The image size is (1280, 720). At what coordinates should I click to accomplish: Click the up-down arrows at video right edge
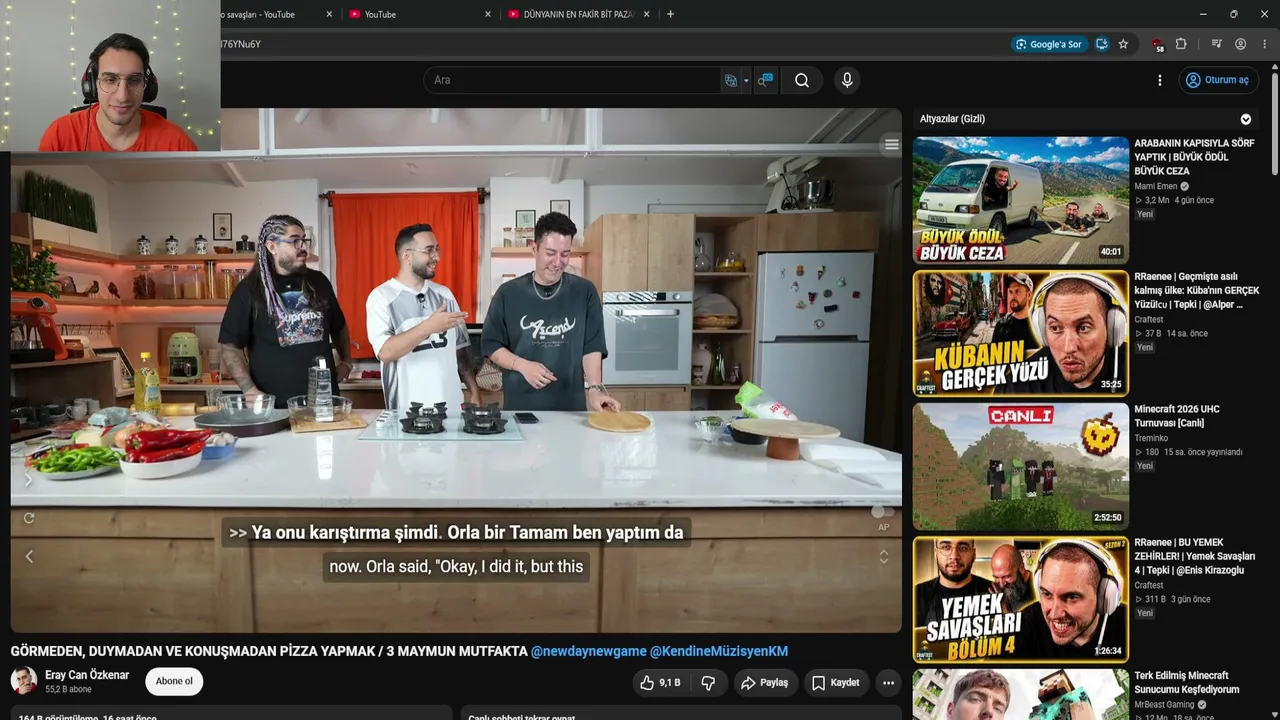coord(884,557)
